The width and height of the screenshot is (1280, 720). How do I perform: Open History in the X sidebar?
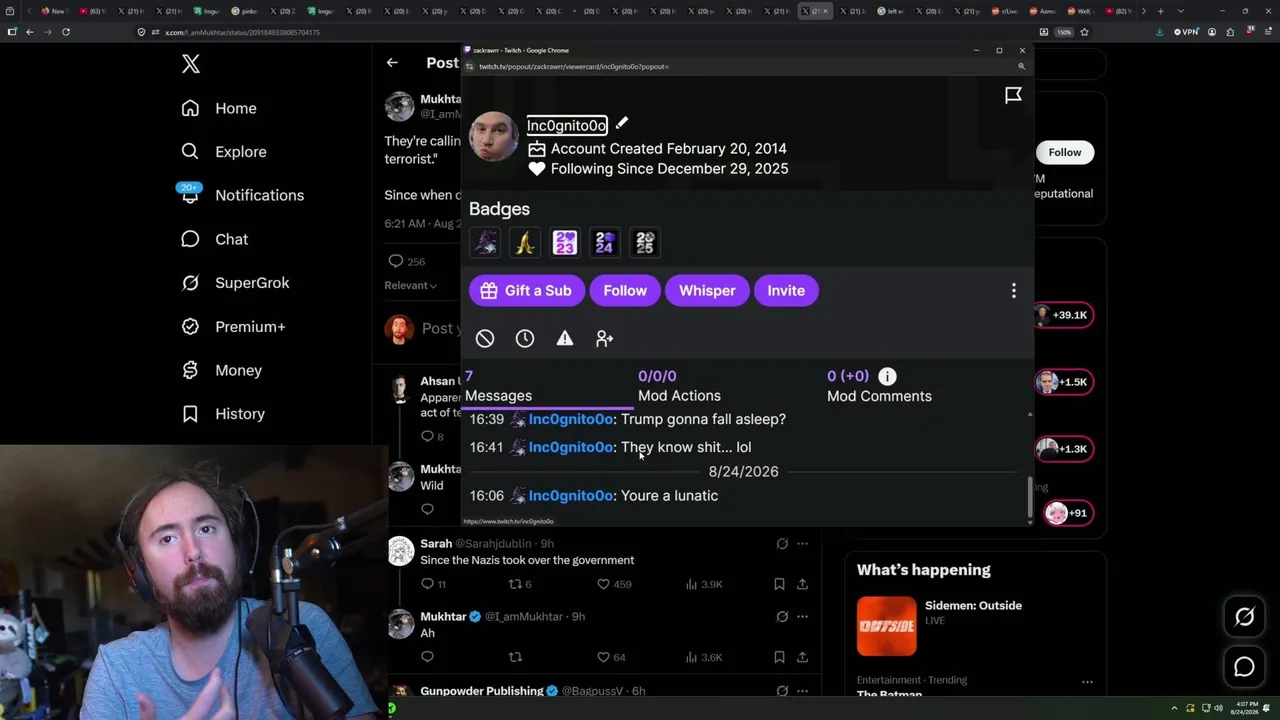point(223,414)
